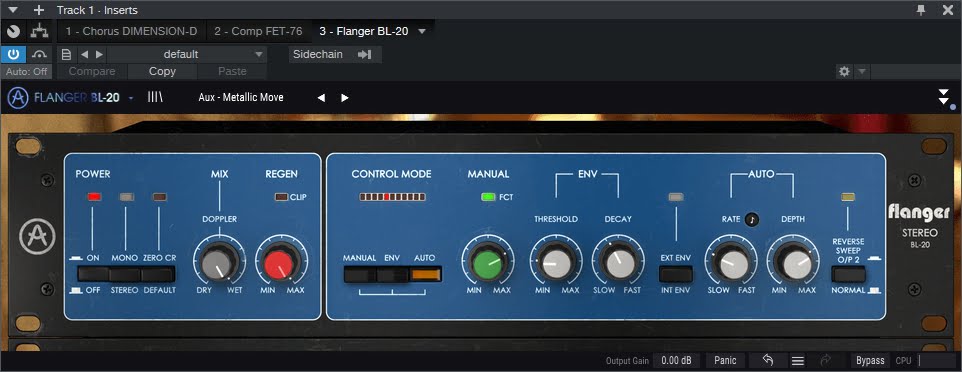Image resolution: width=962 pixels, height=372 pixels.
Task: Go to next Arturia preset
Action: pos(345,98)
